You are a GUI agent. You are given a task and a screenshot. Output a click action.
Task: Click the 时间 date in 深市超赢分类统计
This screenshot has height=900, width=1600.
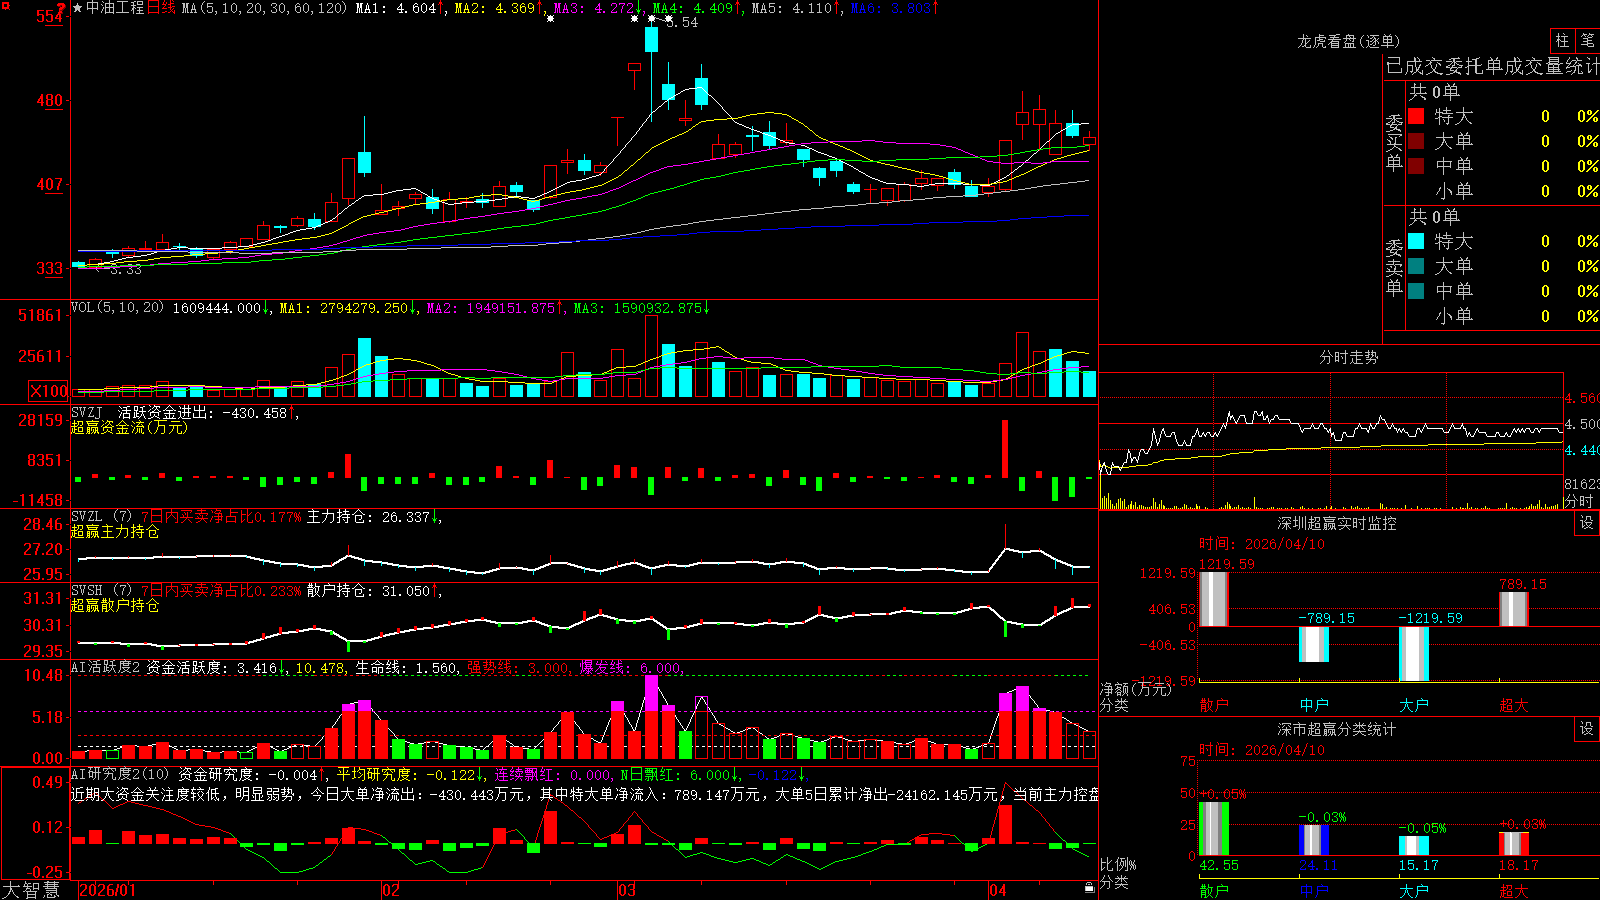1262,750
